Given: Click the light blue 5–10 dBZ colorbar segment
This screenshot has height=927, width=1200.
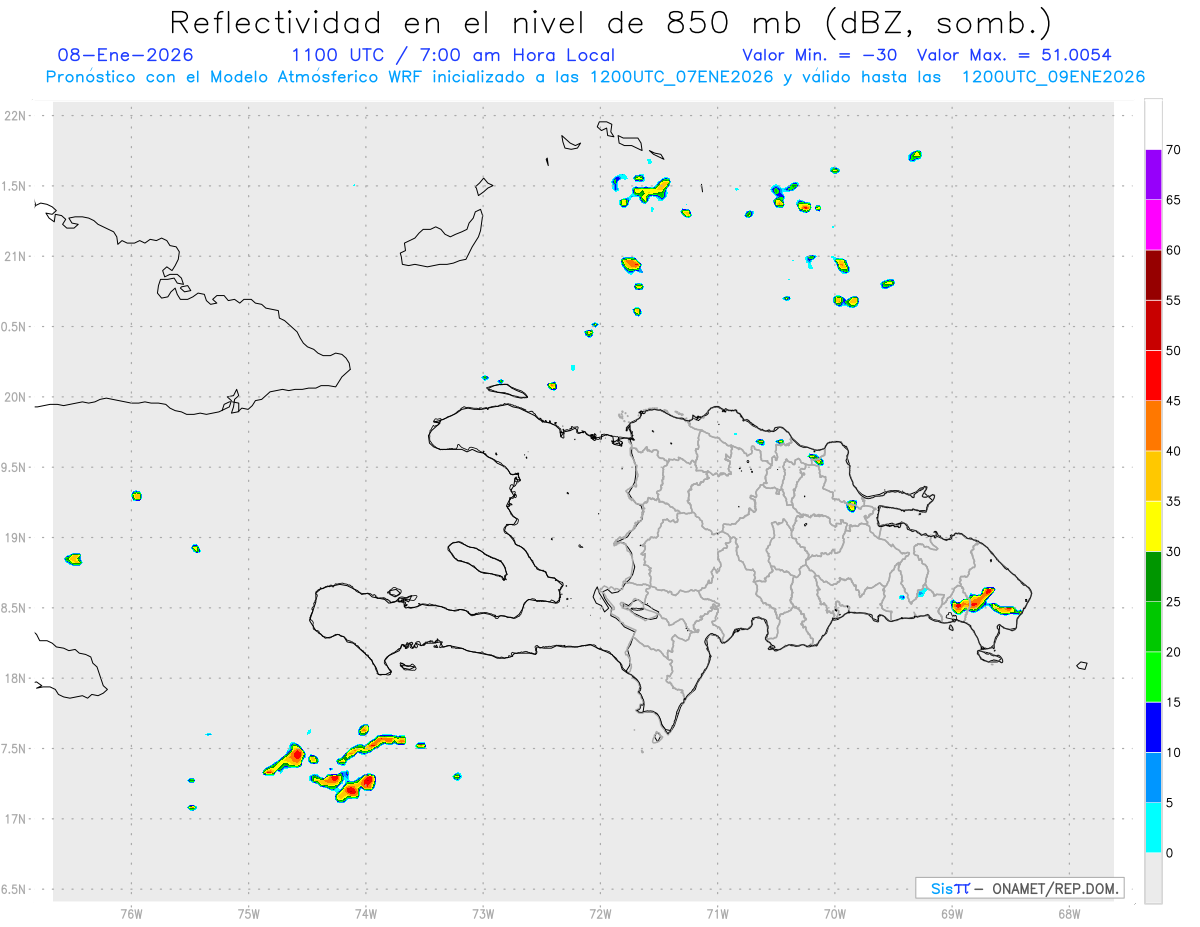Looking at the screenshot, I should click(x=1153, y=778).
